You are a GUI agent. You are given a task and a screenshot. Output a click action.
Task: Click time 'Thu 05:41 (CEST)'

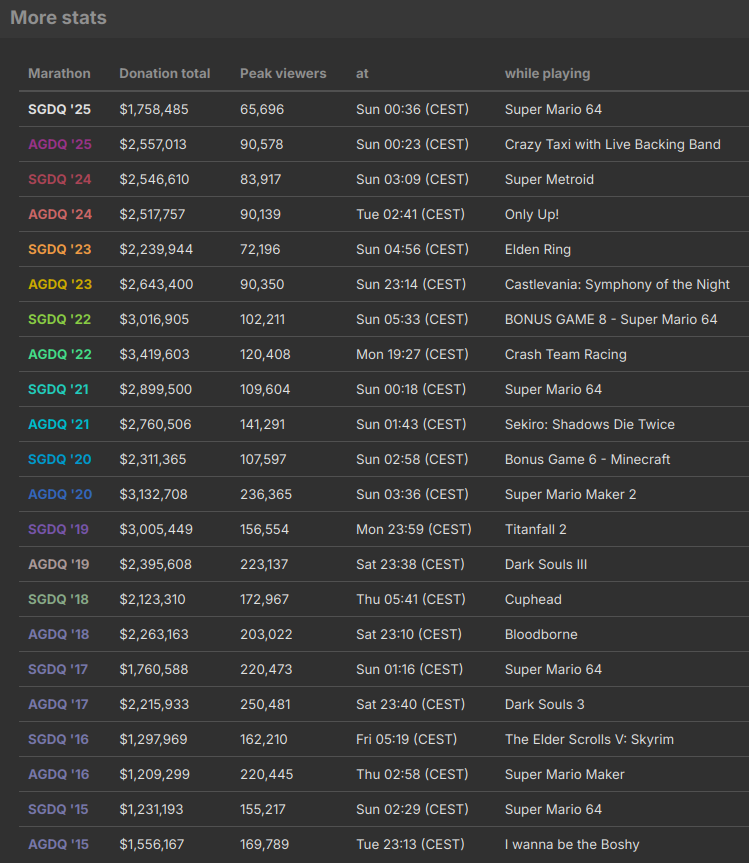click(411, 599)
